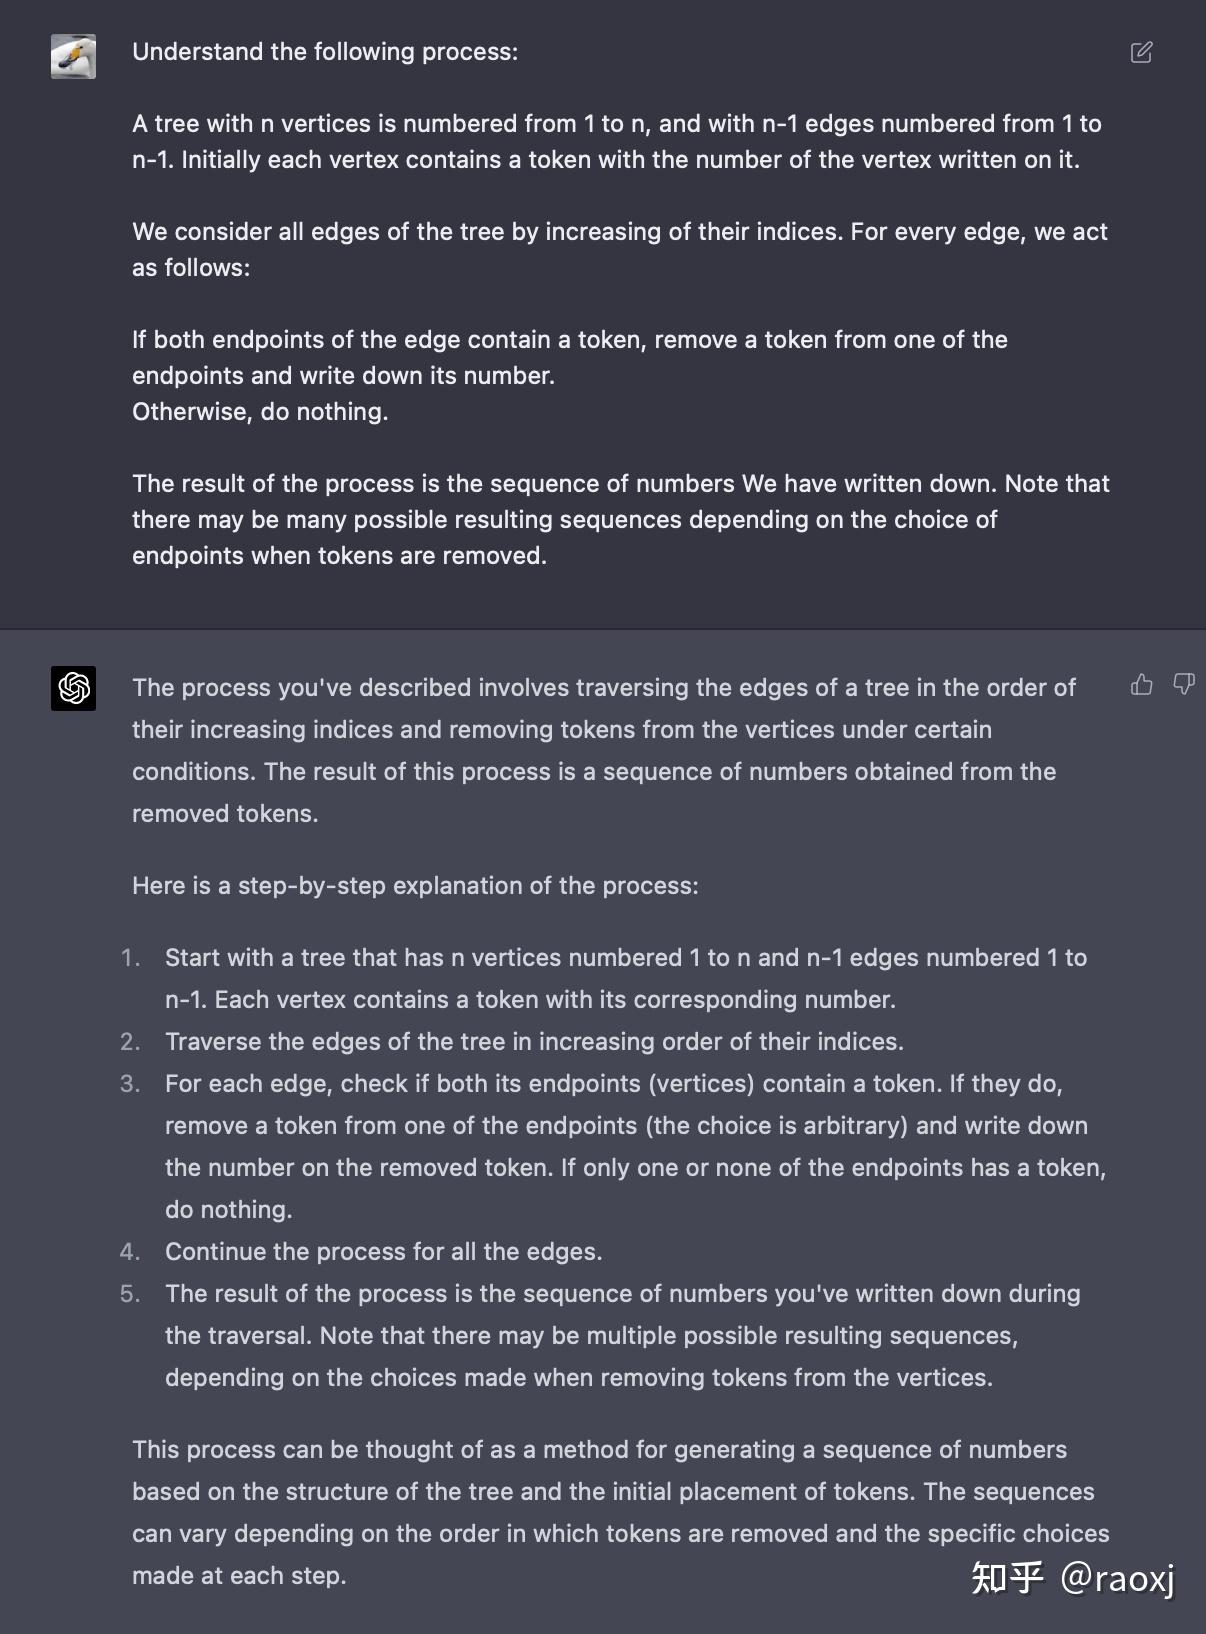1206x1634 pixels.
Task: Click list item 5 about the resulting sequence
Action: [622, 1335]
